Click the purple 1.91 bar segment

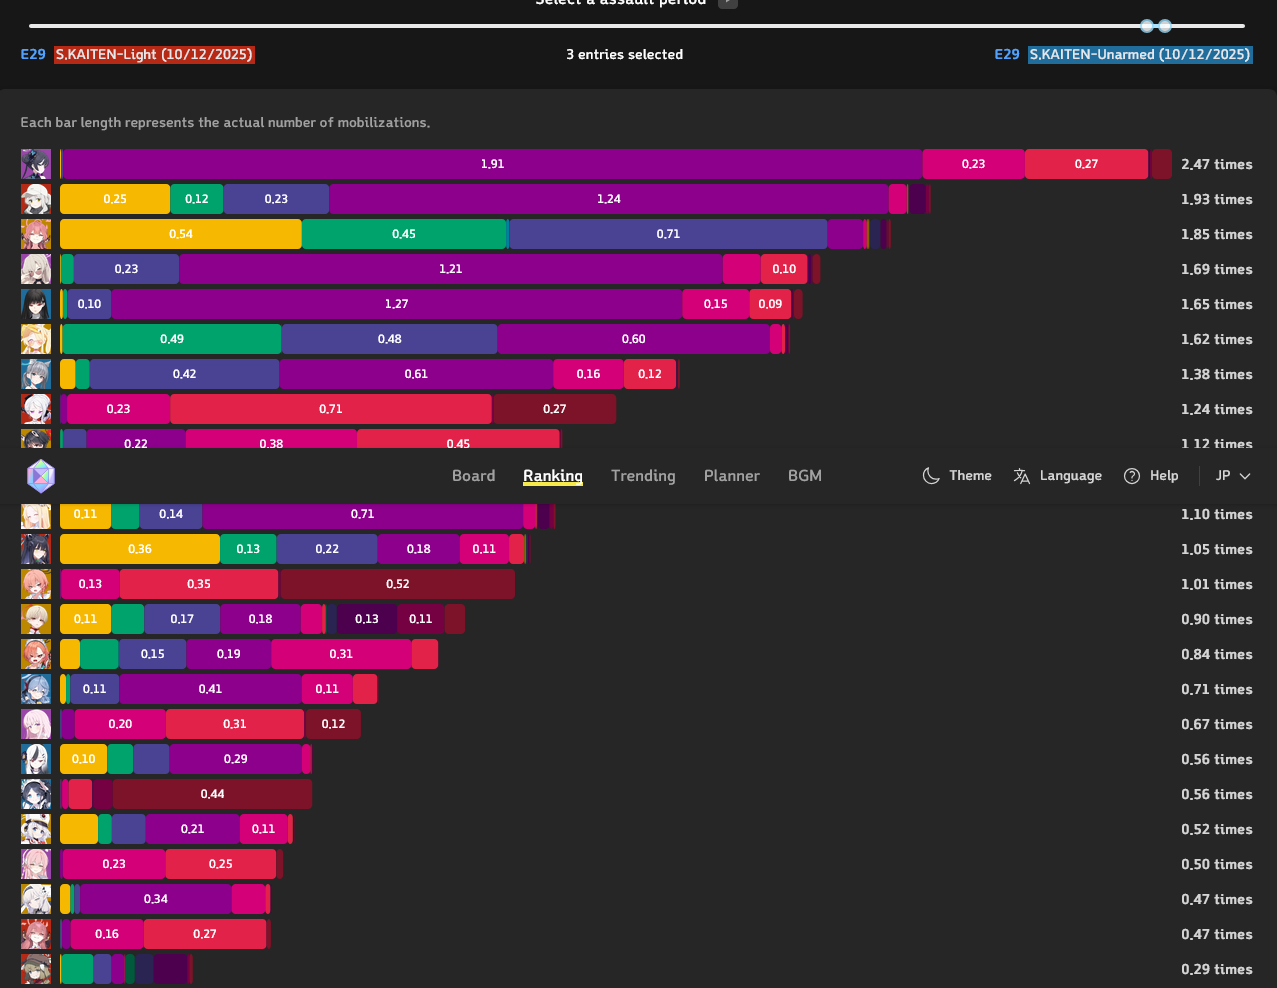(492, 164)
